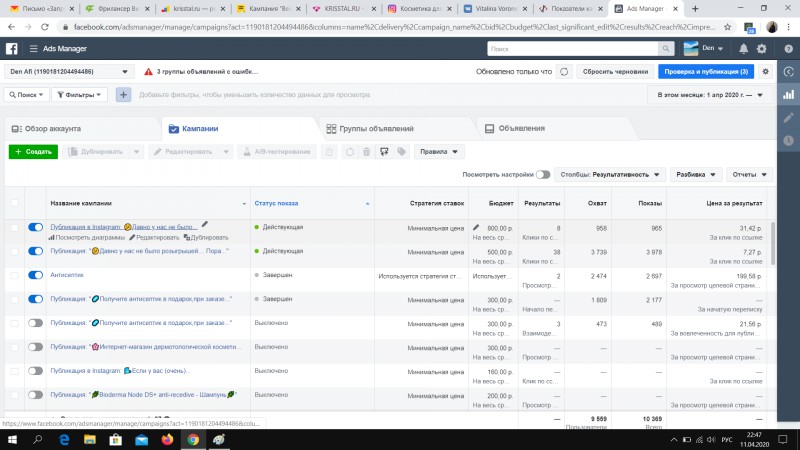Screen dimensions: 800x450
Task: Click the trash delete icon in the toolbar
Action: (366, 152)
